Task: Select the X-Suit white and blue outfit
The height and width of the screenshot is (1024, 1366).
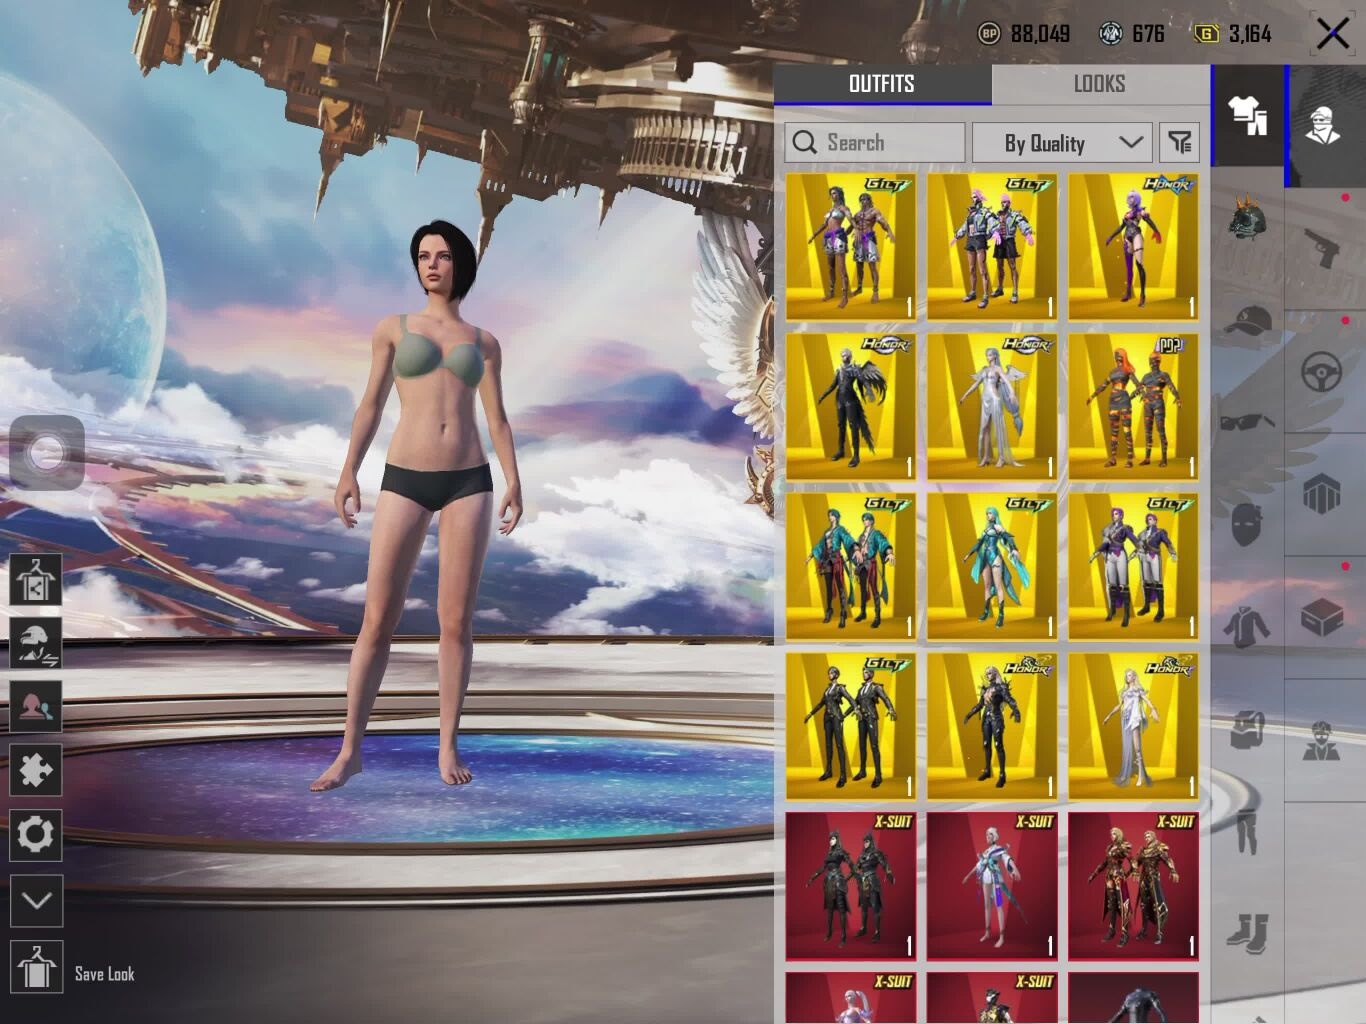Action: [992, 886]
